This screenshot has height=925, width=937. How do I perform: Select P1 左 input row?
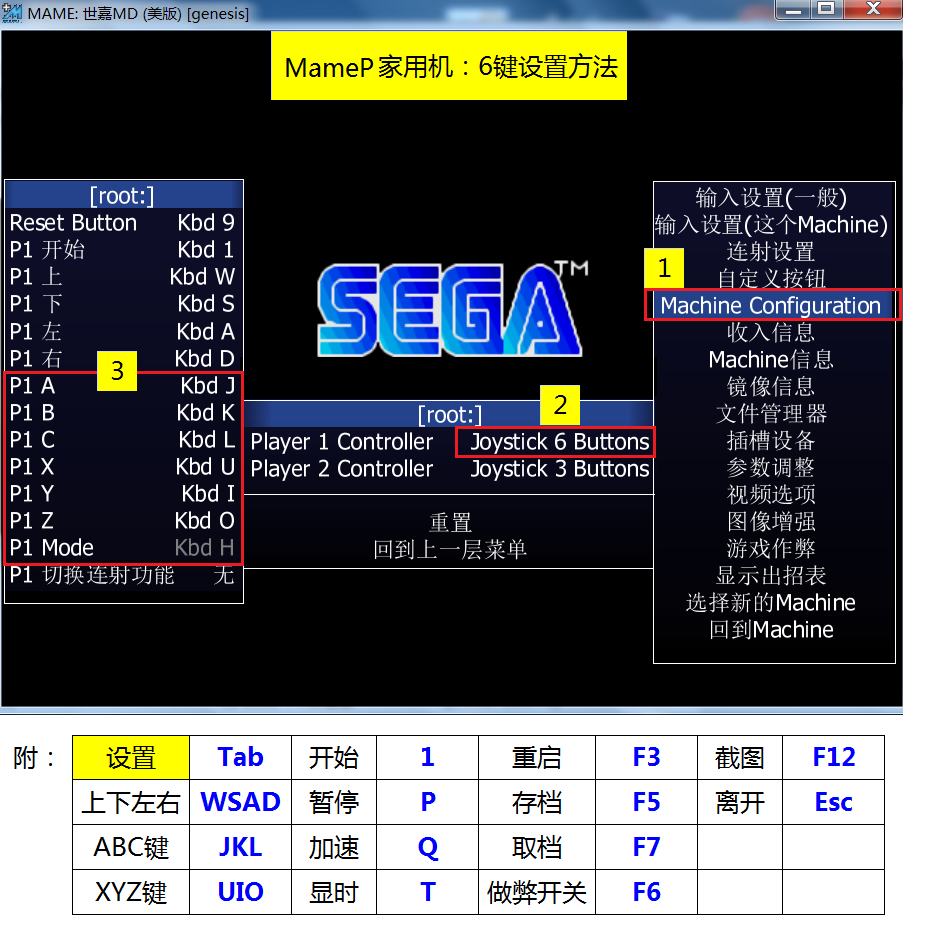click(123, 331)
